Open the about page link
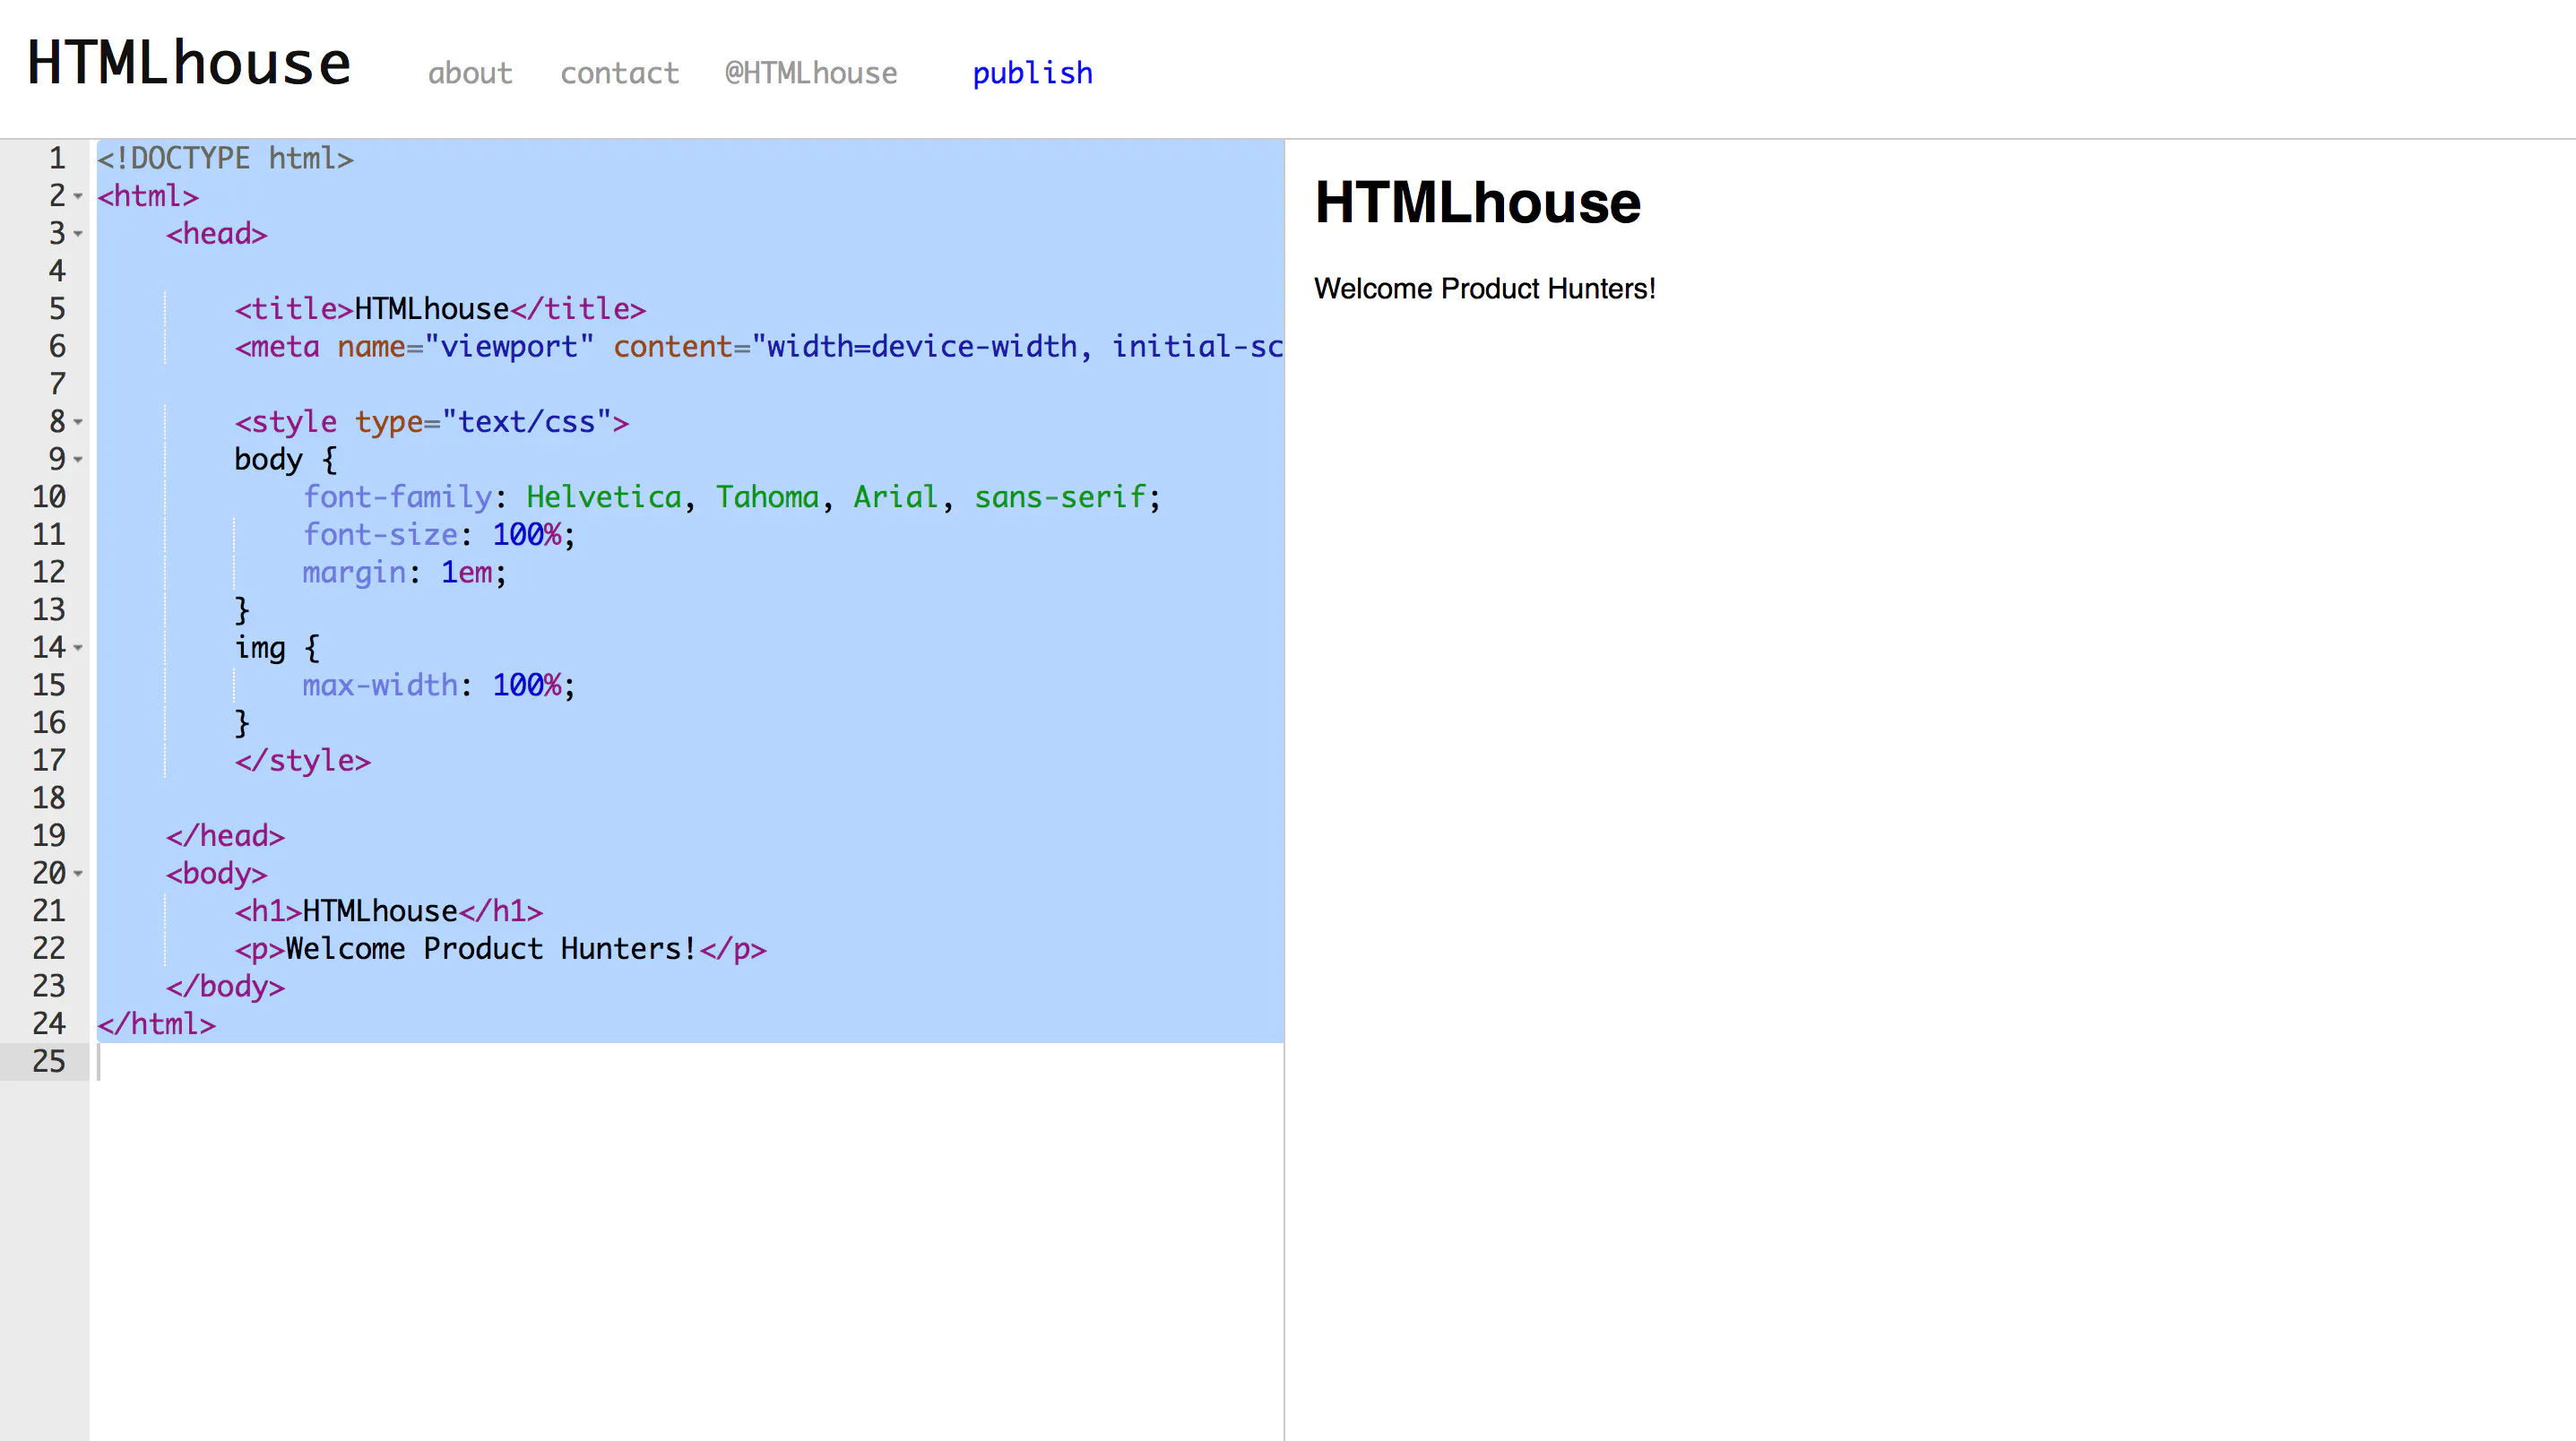 (470, 73)
